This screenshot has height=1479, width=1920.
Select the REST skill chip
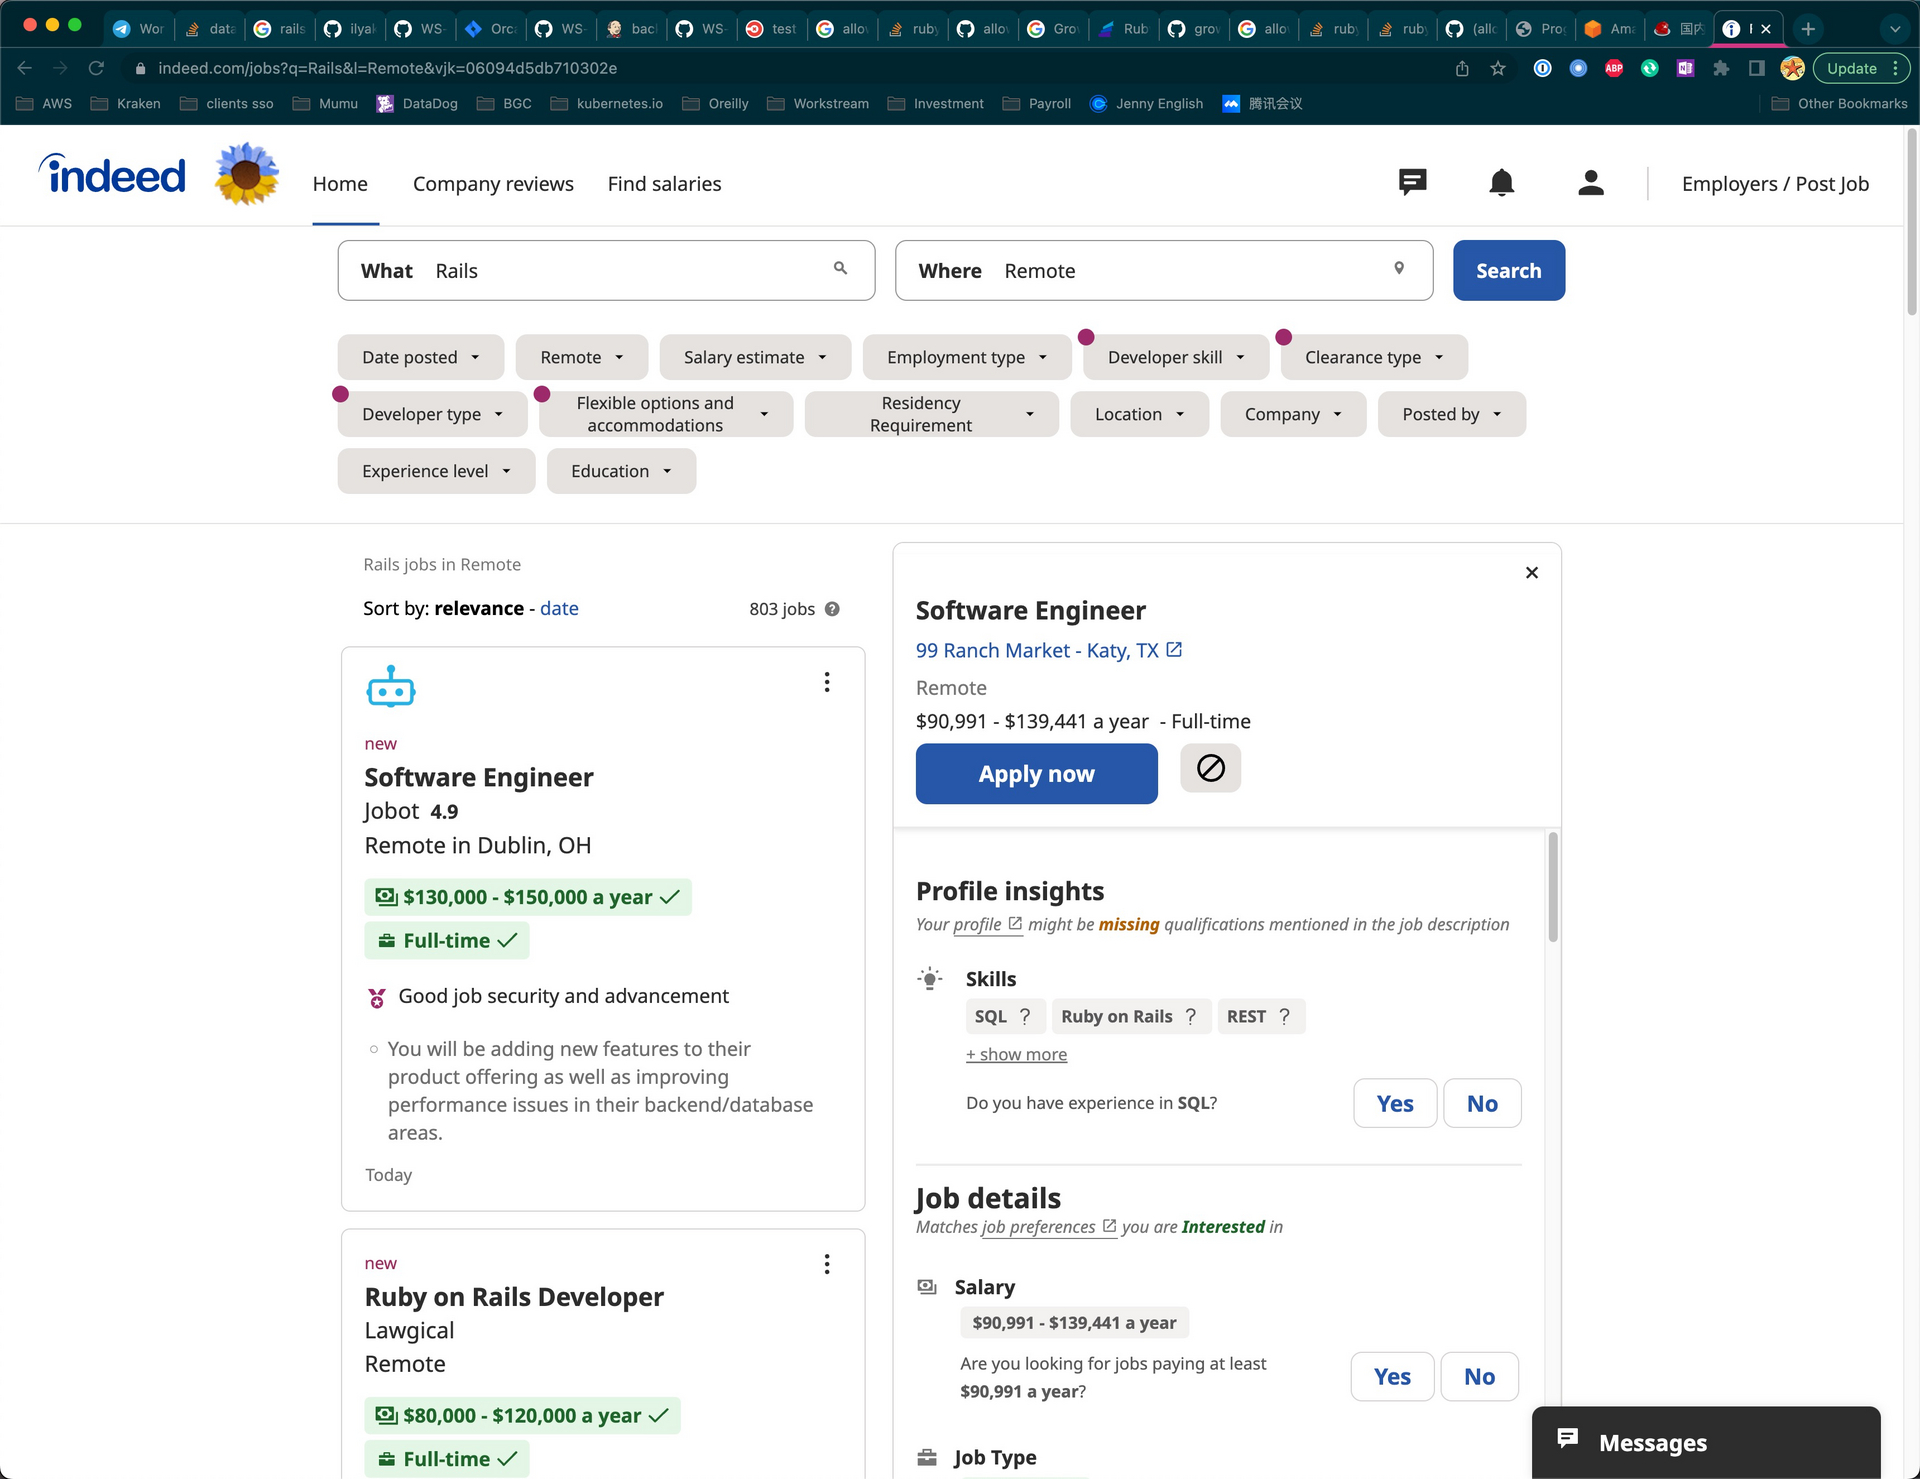pyautogui.click(x=1260, y=1016)
